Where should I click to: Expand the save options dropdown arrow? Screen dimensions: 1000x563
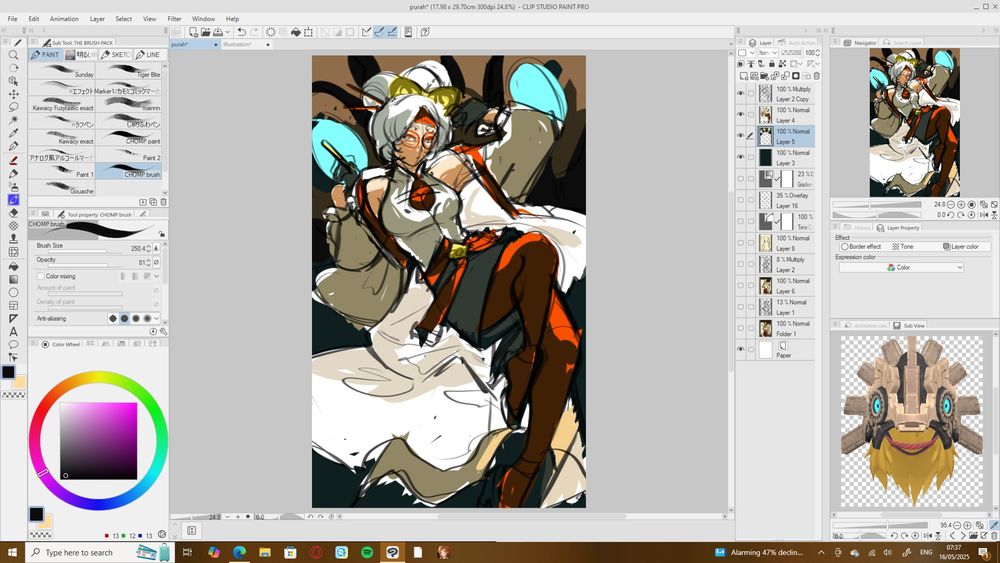click(x=229, y=32)
